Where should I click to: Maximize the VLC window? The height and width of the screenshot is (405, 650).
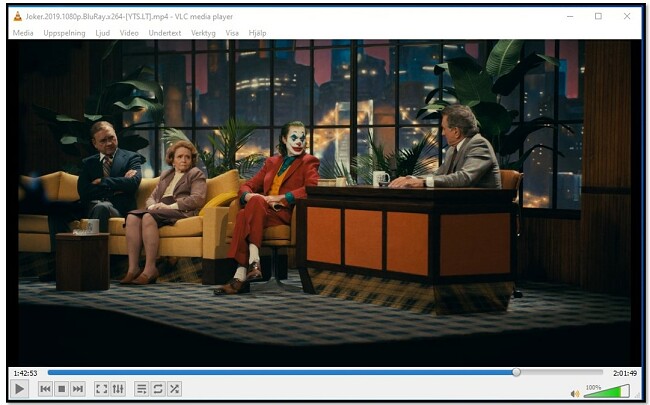(x=598, y=16)
